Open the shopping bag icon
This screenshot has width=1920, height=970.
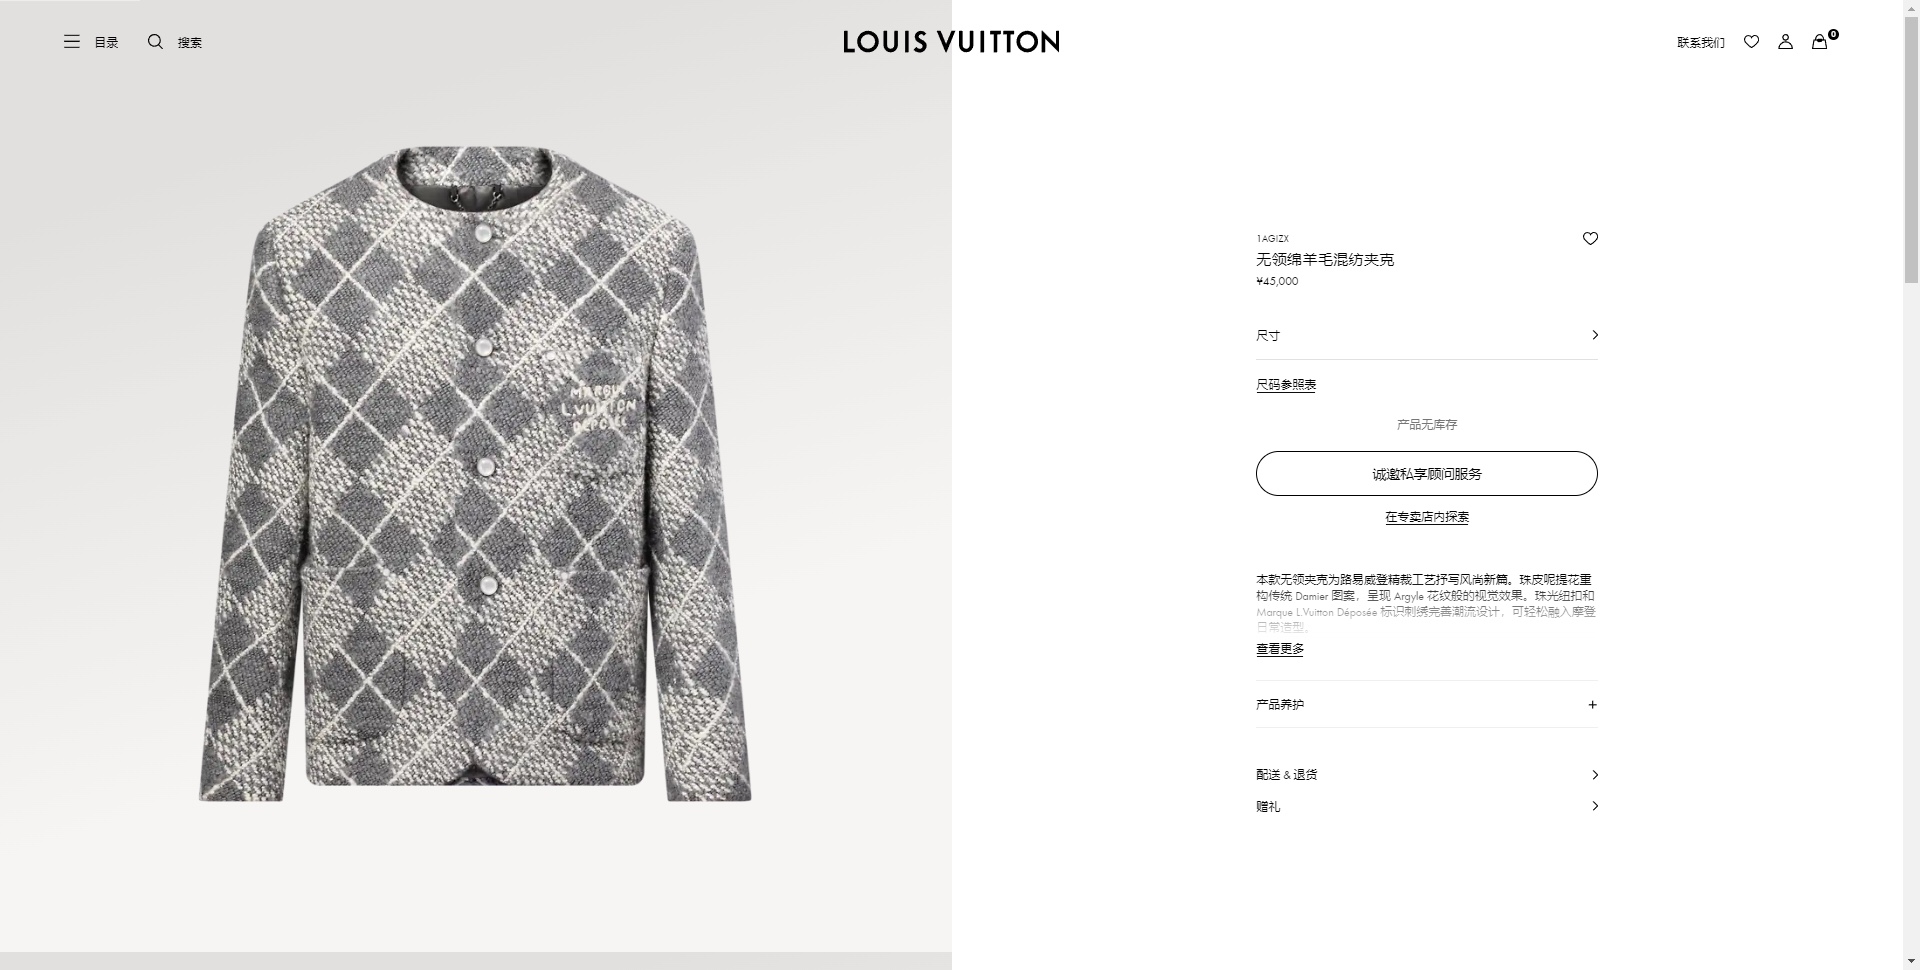(1820, 42)
